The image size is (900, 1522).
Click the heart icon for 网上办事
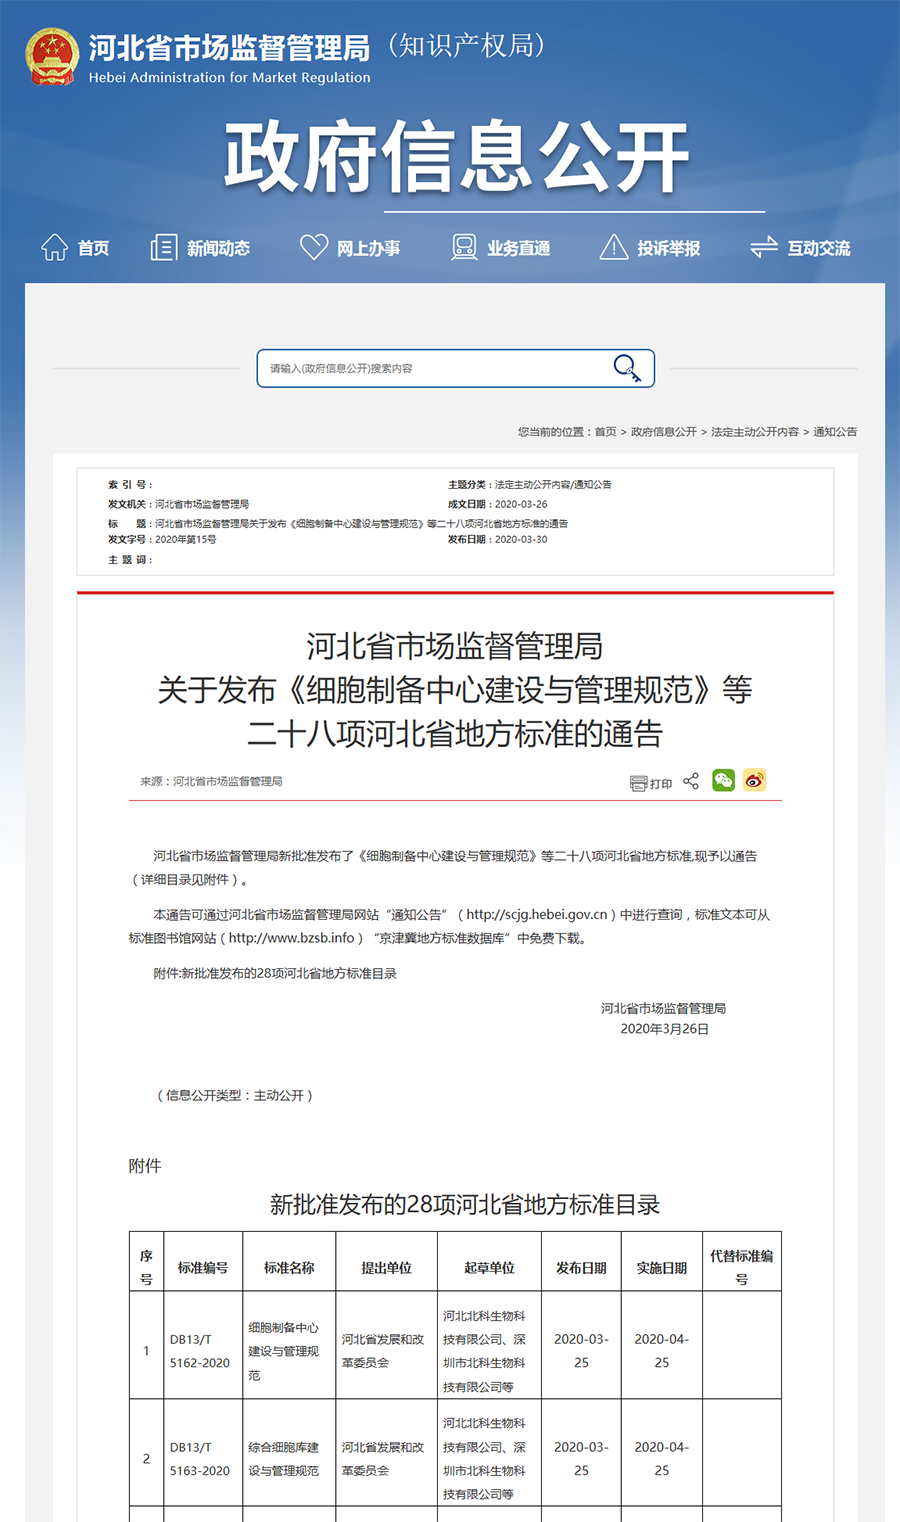[314, 247]
